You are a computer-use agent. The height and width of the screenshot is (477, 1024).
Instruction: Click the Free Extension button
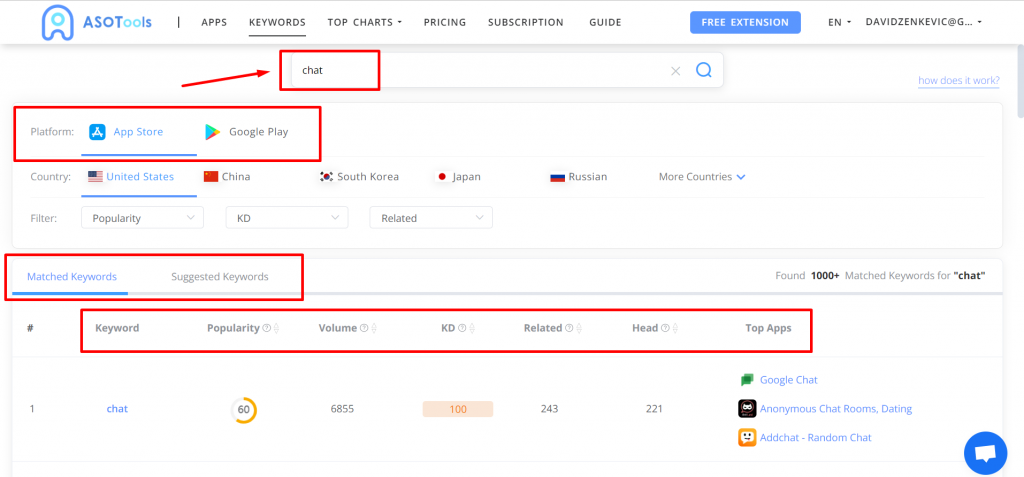(745, 22)
